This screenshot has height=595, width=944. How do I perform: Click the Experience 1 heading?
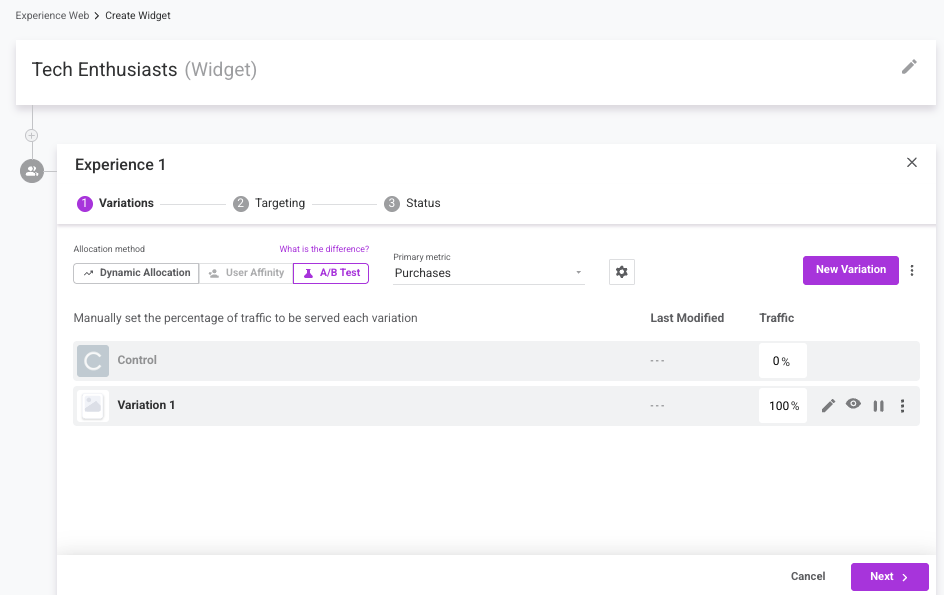click(120, 164)
